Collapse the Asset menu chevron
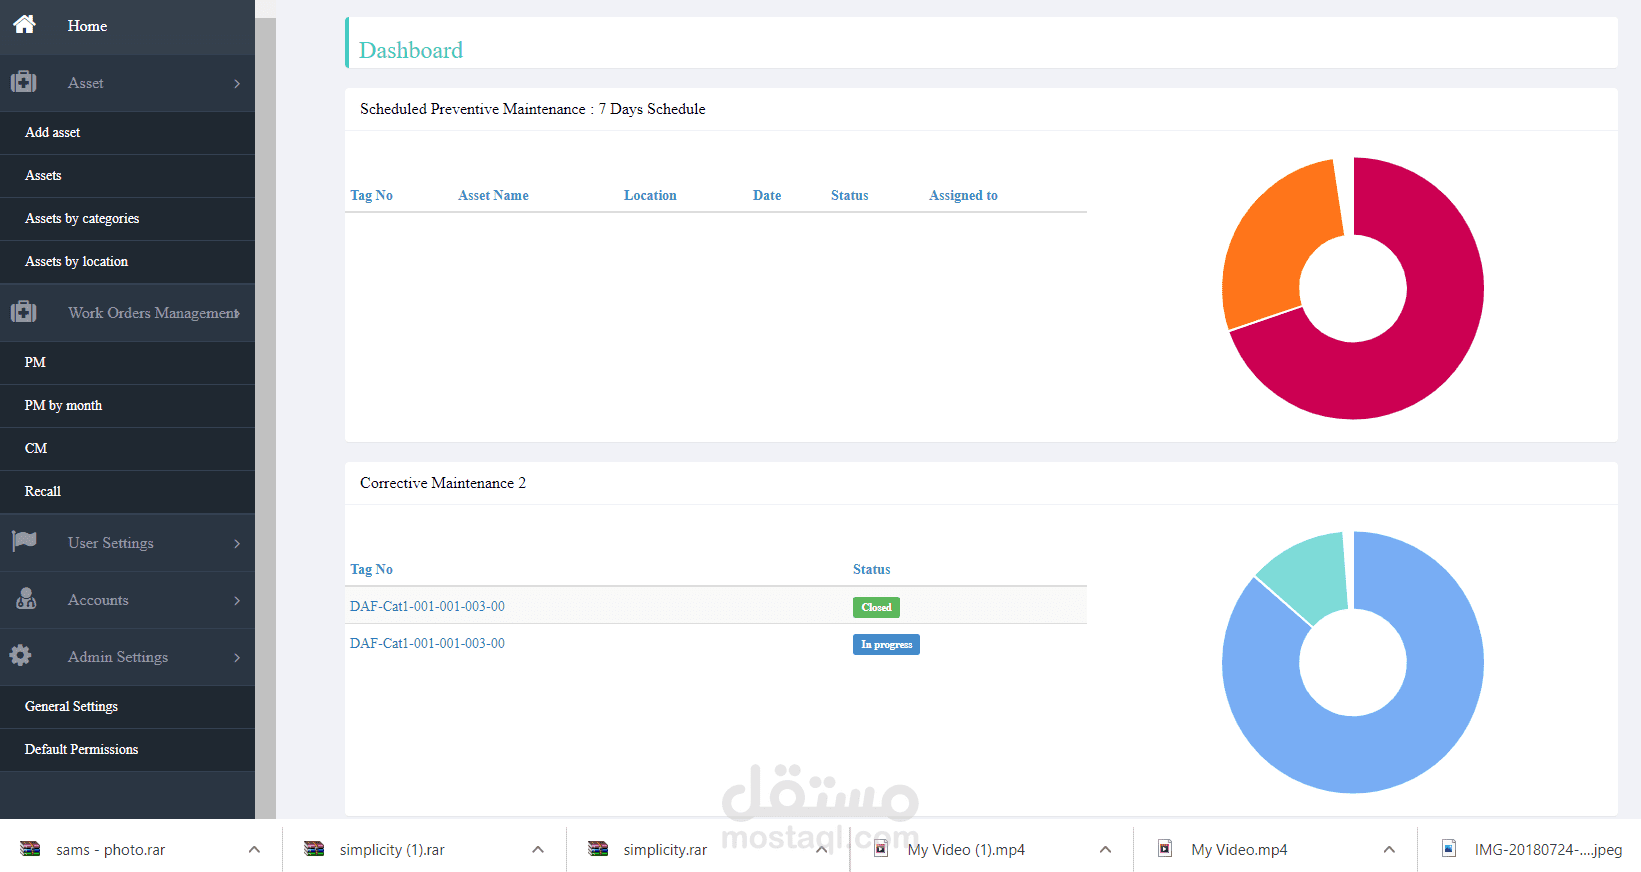This screenshot has width=1641, height=872. click(x=237, y=83)
